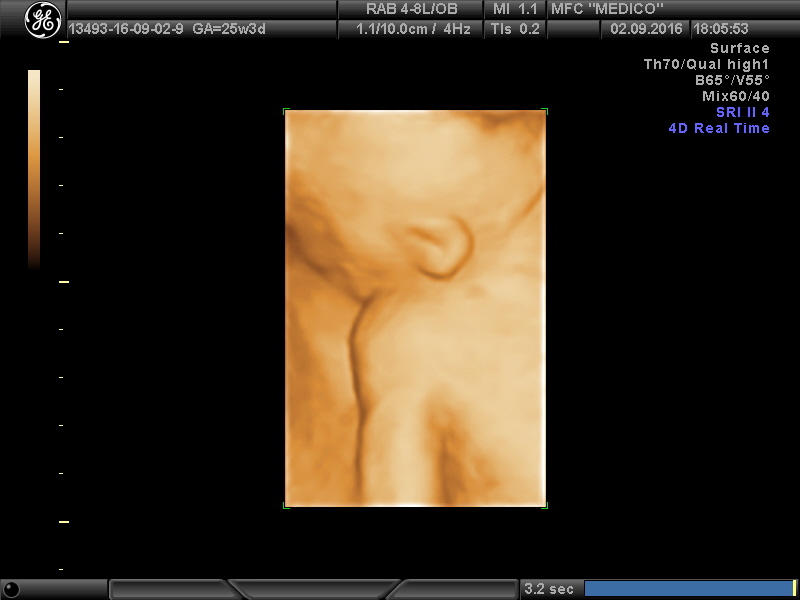
Task: Click the 4D Real Time label
Action: (719, 128)
